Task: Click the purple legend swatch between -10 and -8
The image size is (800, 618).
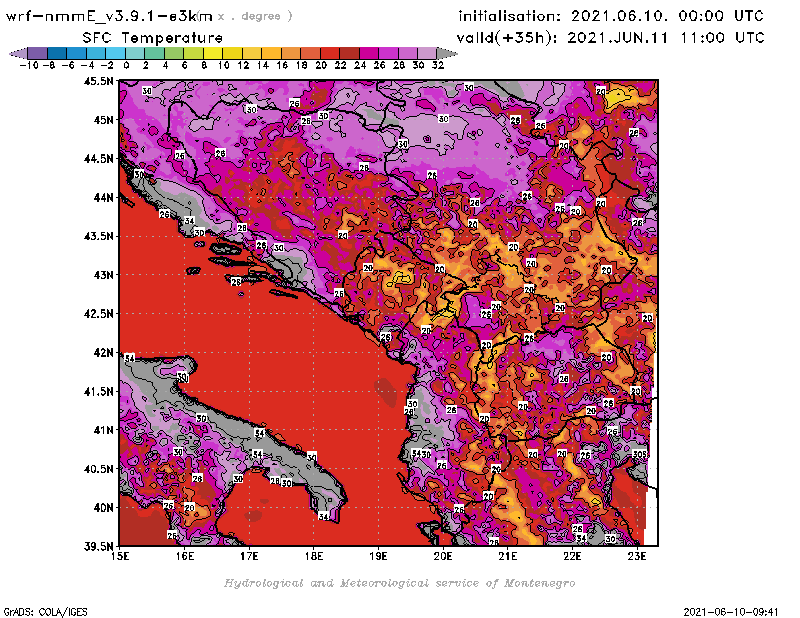Action: tap(37, 53)
